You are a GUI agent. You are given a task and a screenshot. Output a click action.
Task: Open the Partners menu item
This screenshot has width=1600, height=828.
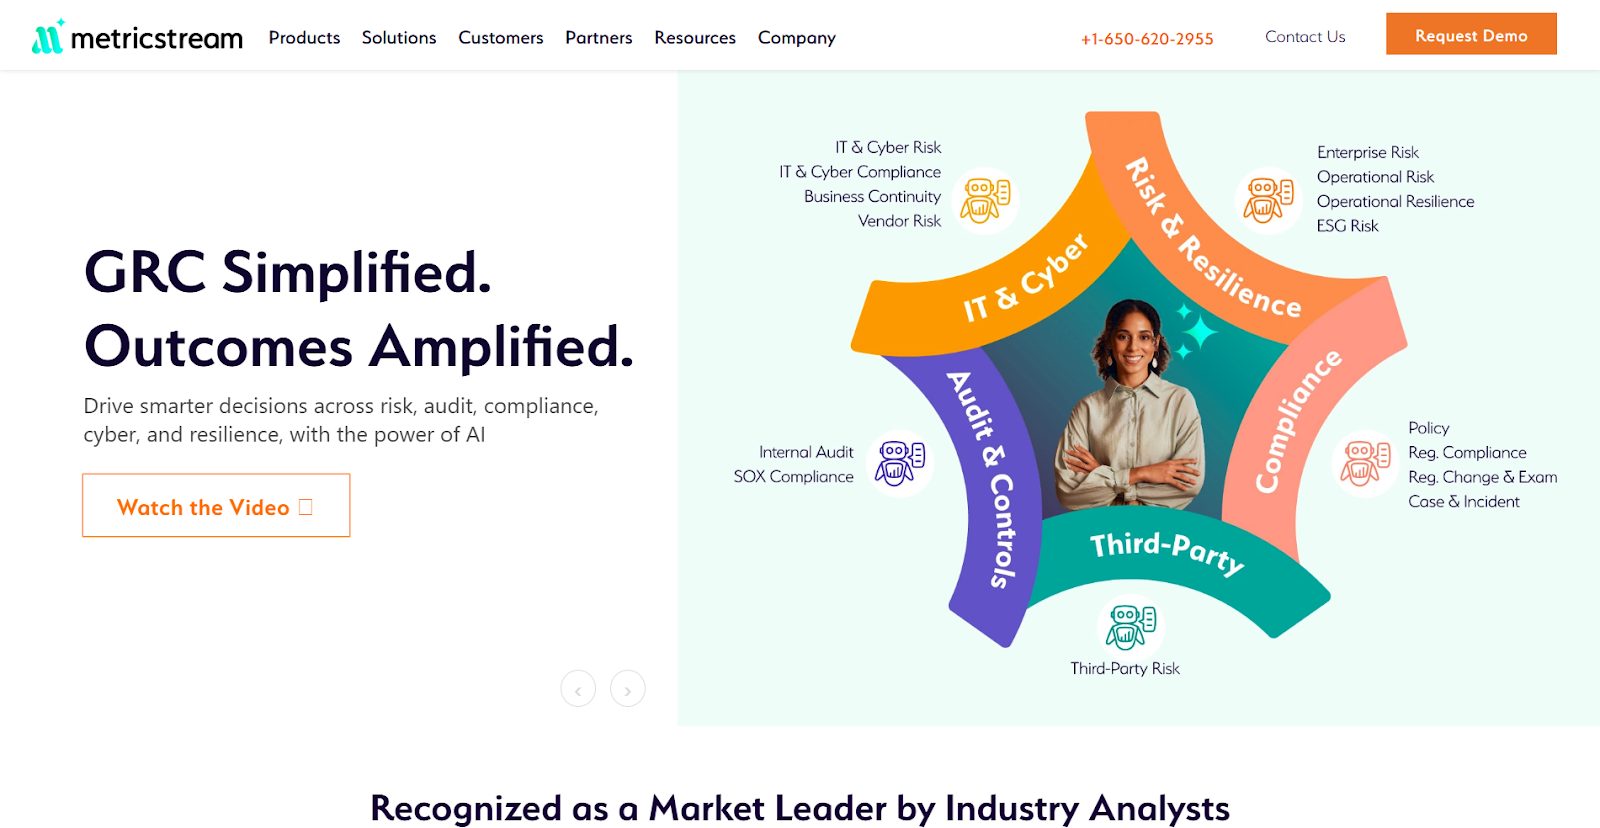click(x=599, y=38)
